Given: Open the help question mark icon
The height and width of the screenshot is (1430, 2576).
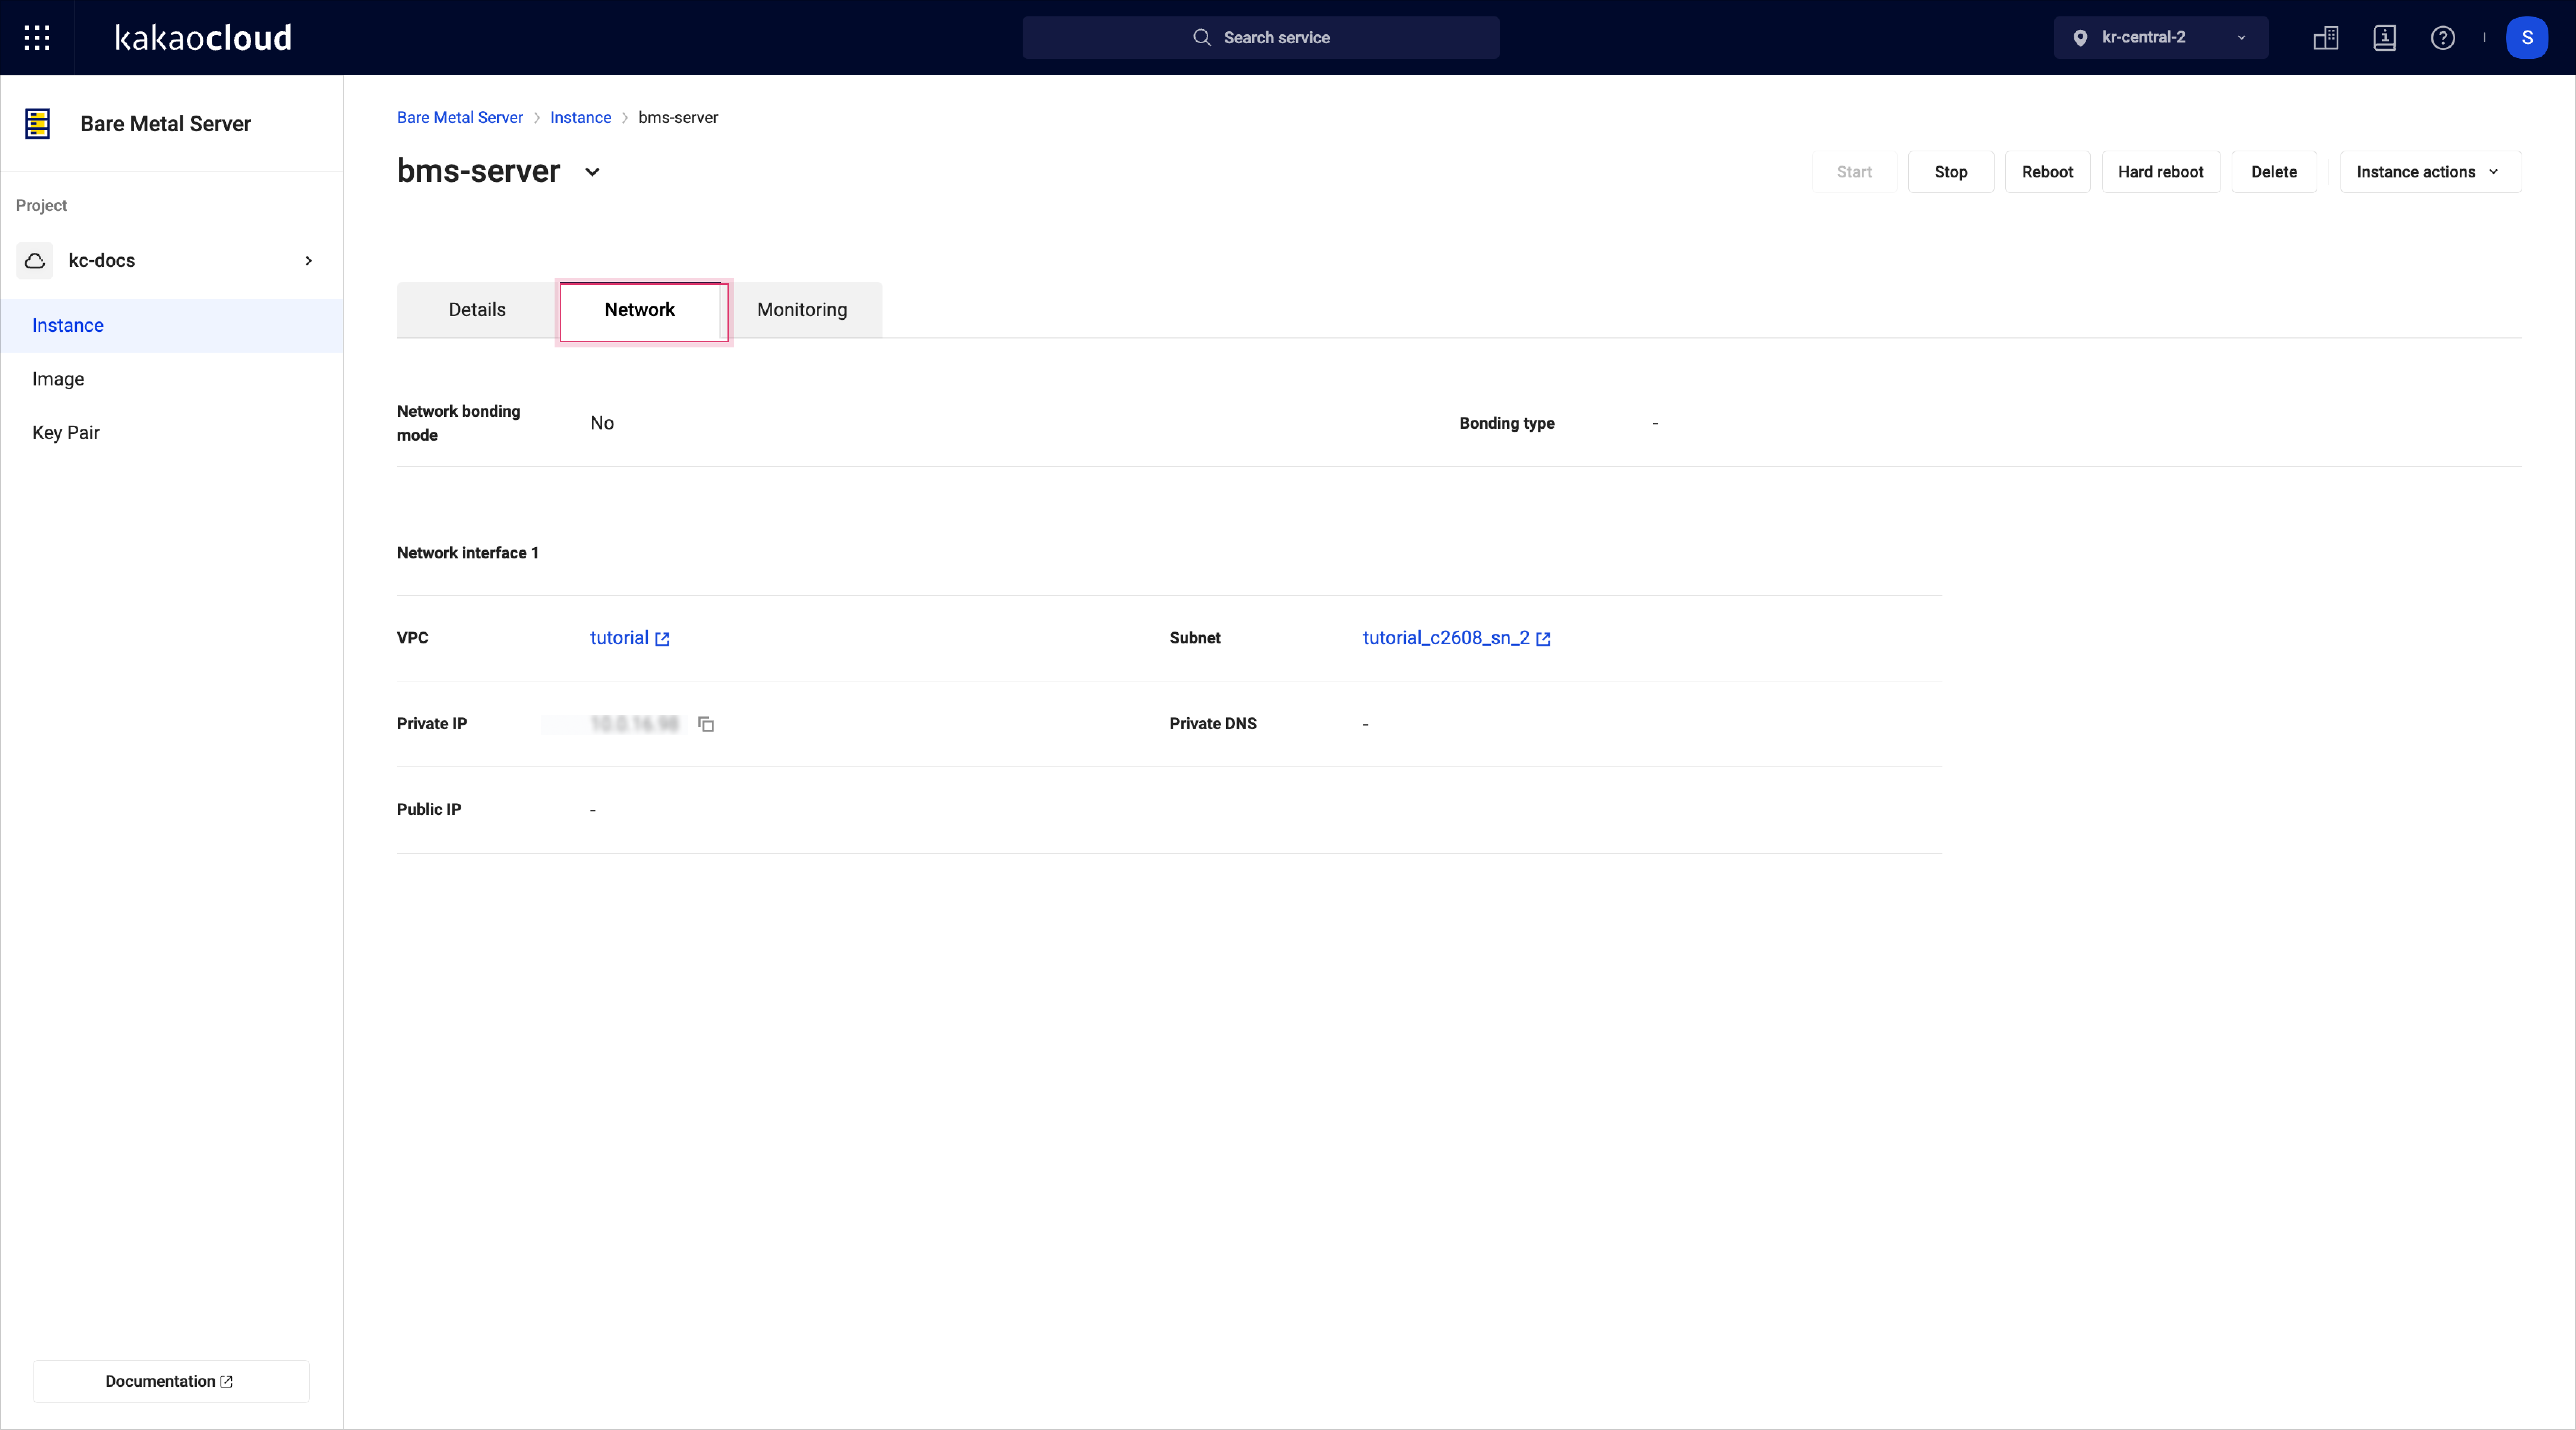Looking at the screenshot, I should click(x=2443, y=38).
